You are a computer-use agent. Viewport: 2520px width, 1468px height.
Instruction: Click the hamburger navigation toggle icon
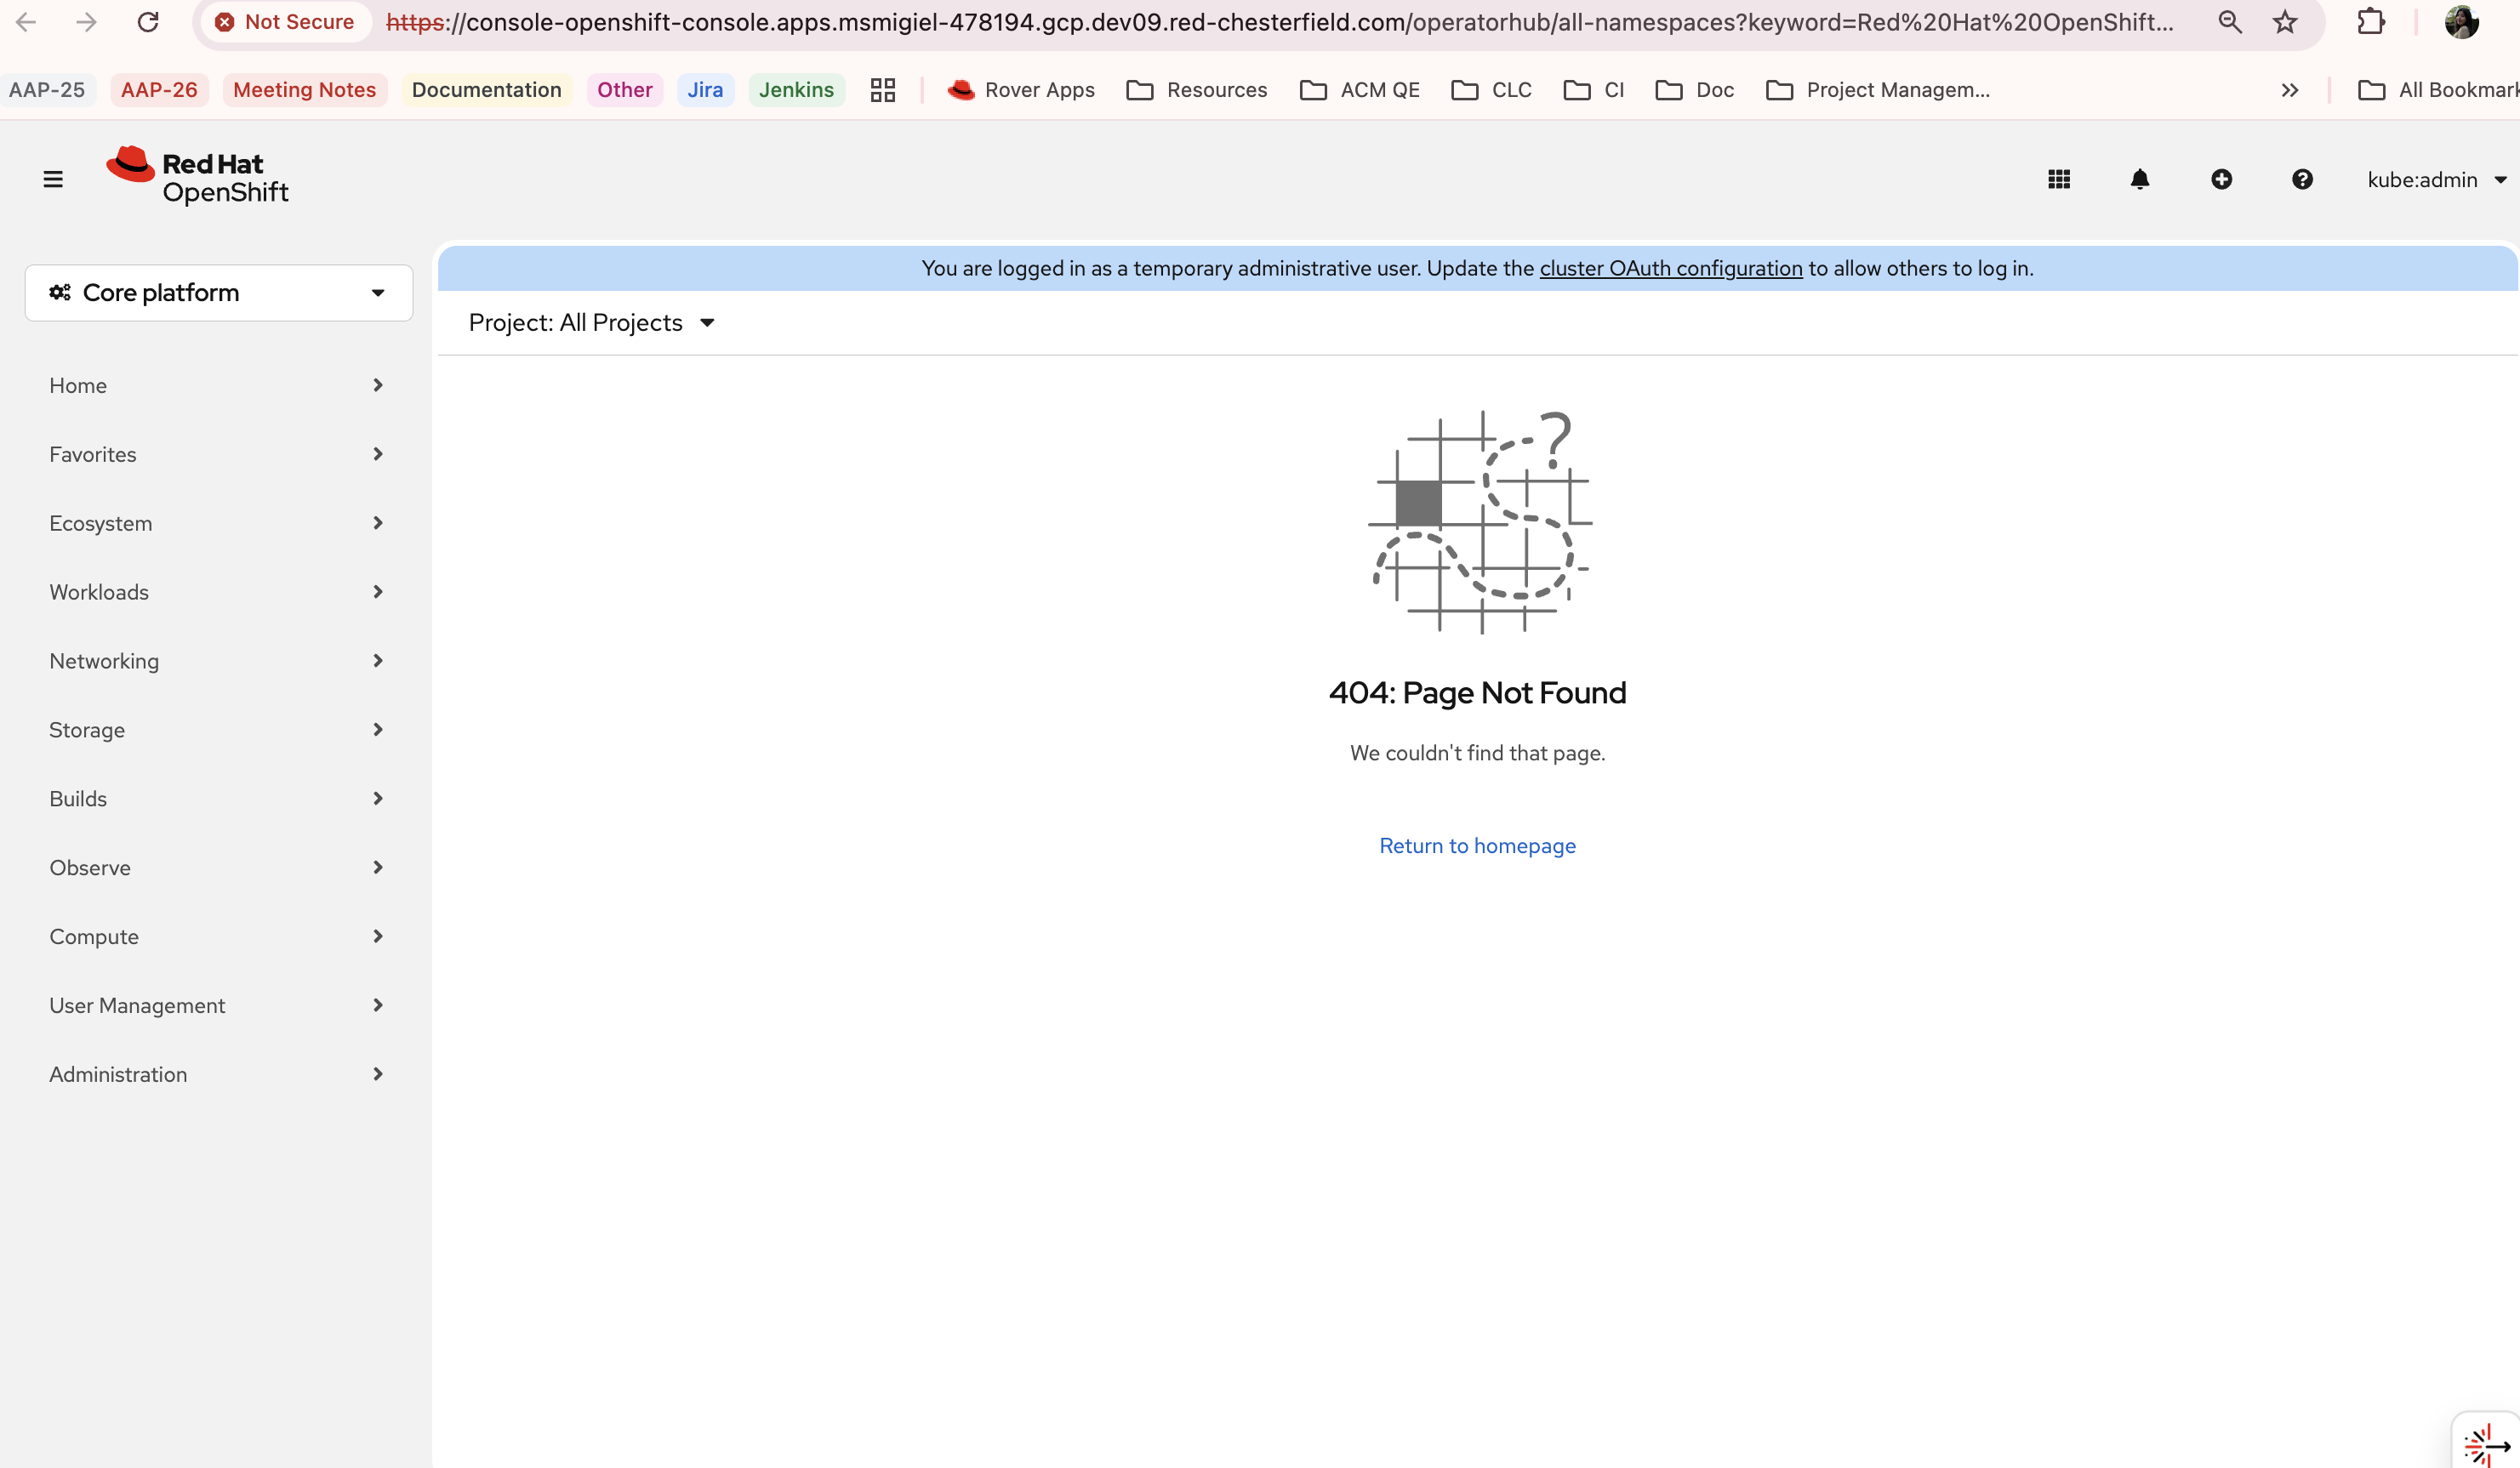(53, 179)
